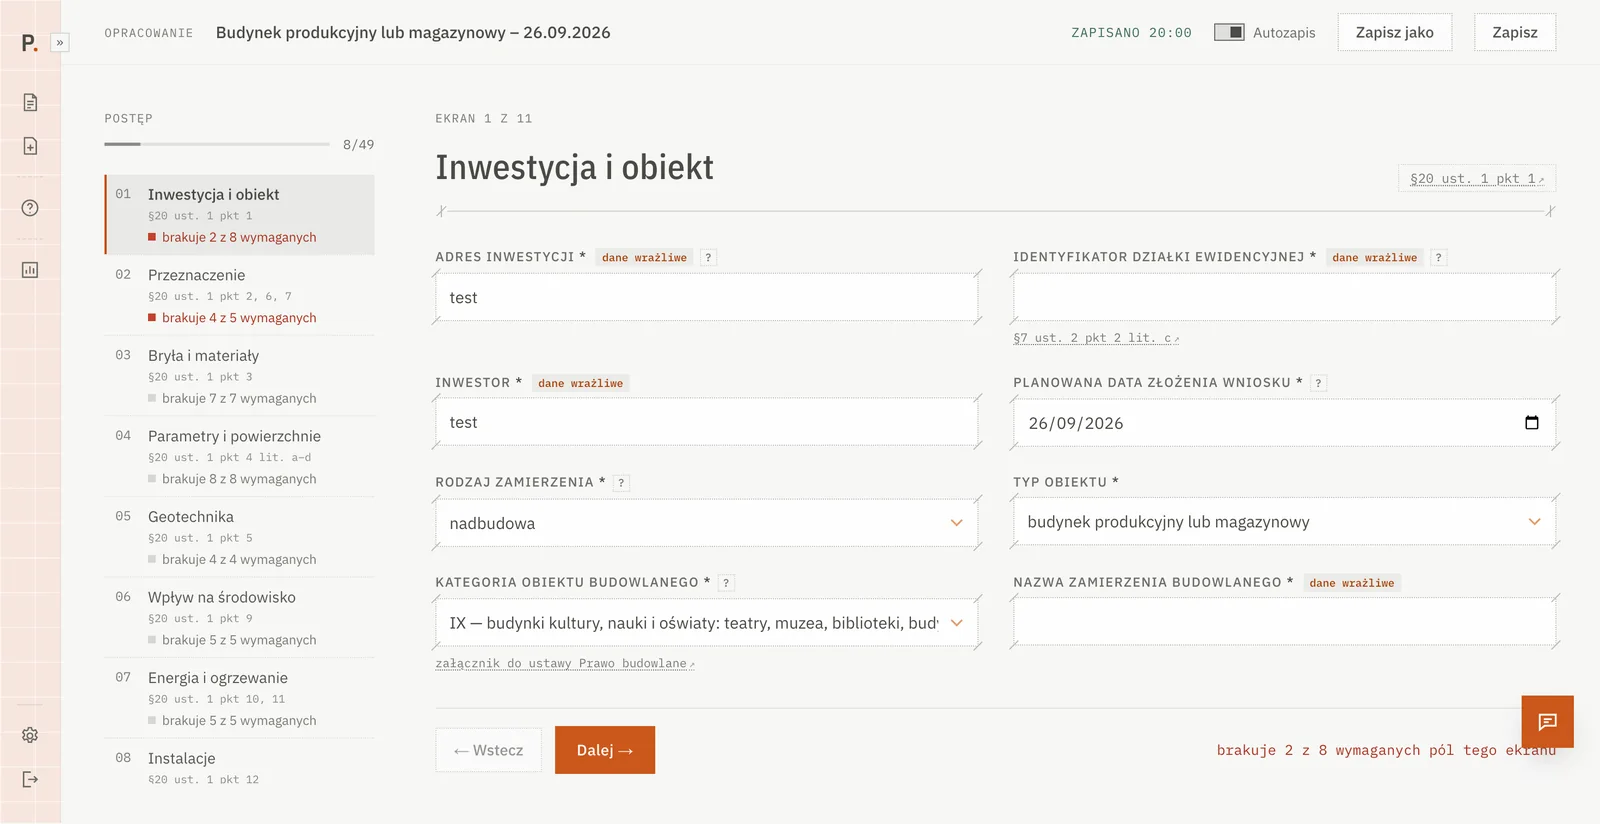Open the Kategoria obiektu budowlanego dropdown
Image resolution: width=1600 pixels, height=824 pixels.
[707, 623]
